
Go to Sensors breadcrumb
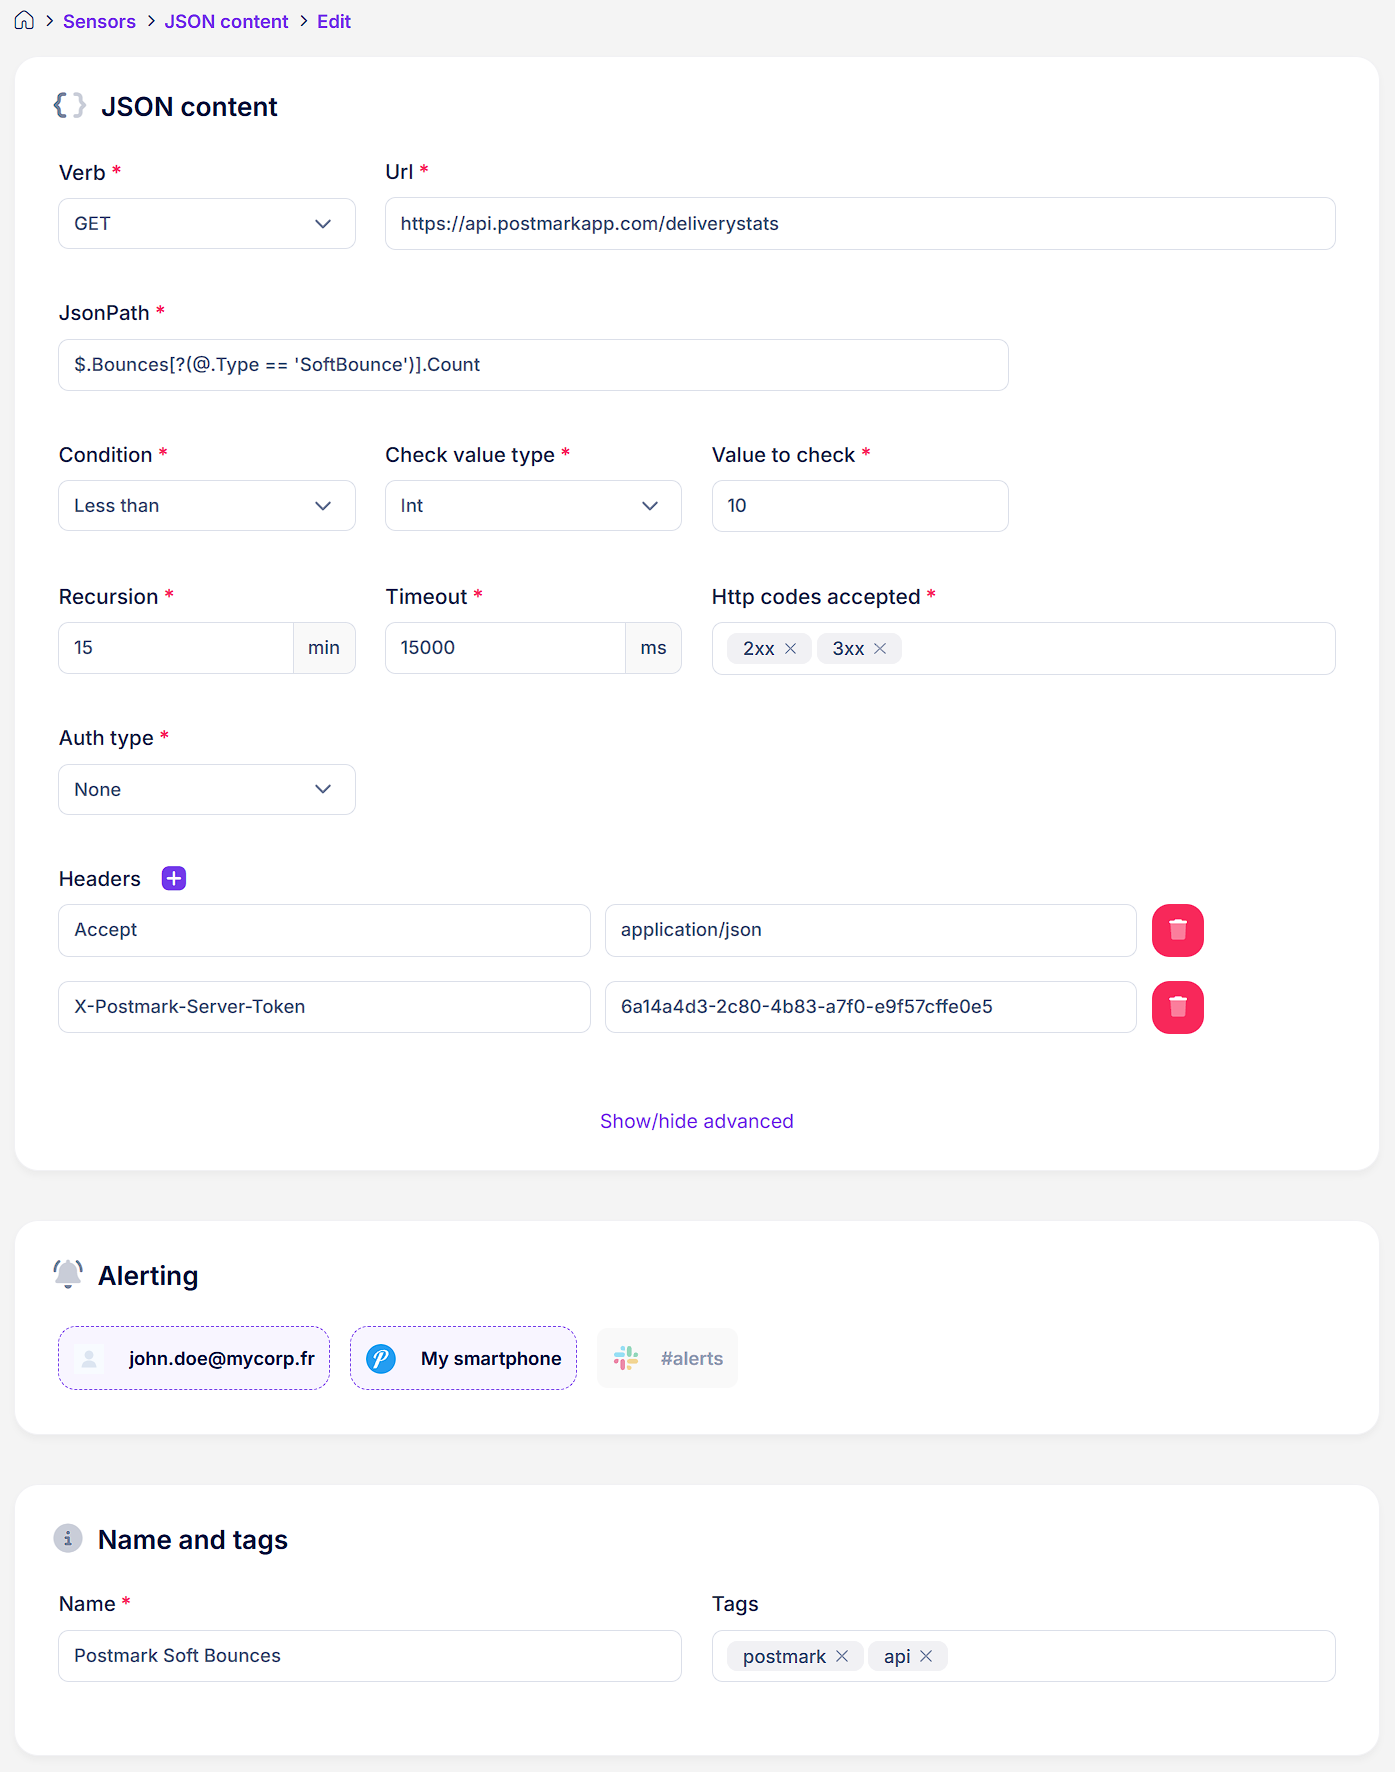tap(99, 22)
